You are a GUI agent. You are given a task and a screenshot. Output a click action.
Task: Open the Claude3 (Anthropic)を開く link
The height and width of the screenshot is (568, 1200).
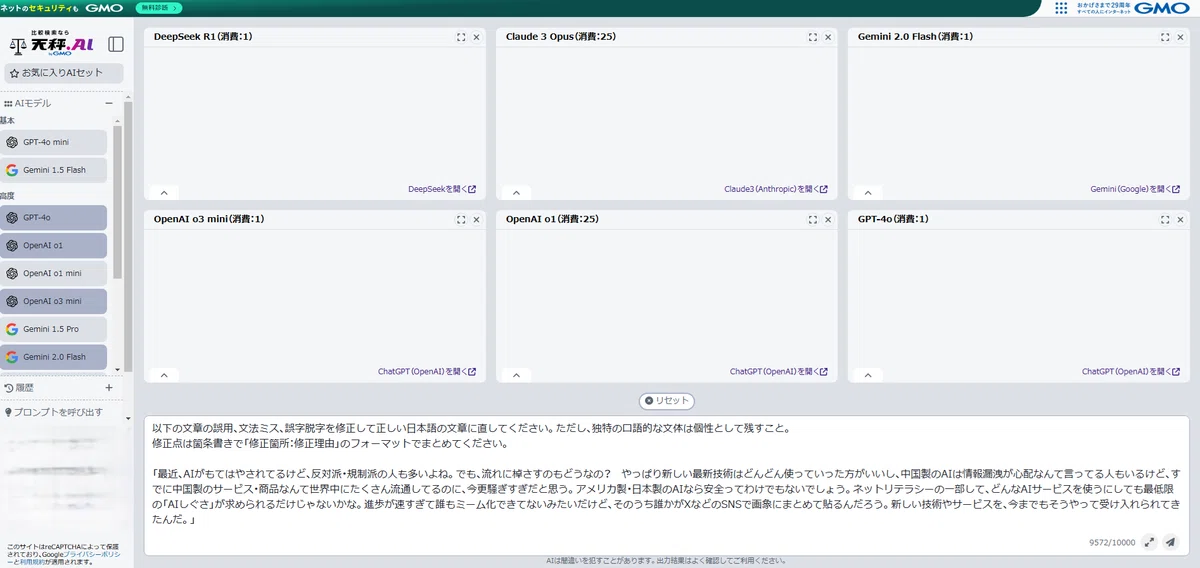(x=776, y=189)
